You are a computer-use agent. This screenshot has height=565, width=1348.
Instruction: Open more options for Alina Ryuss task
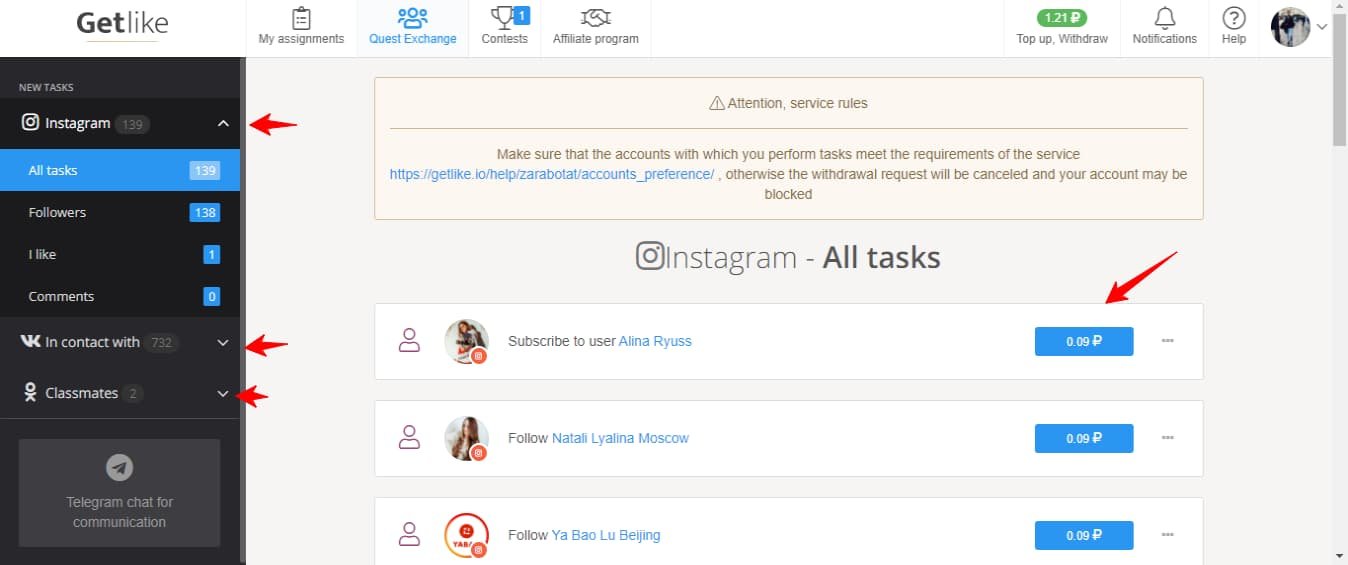pyautogui.click(x=1167, y=341)
